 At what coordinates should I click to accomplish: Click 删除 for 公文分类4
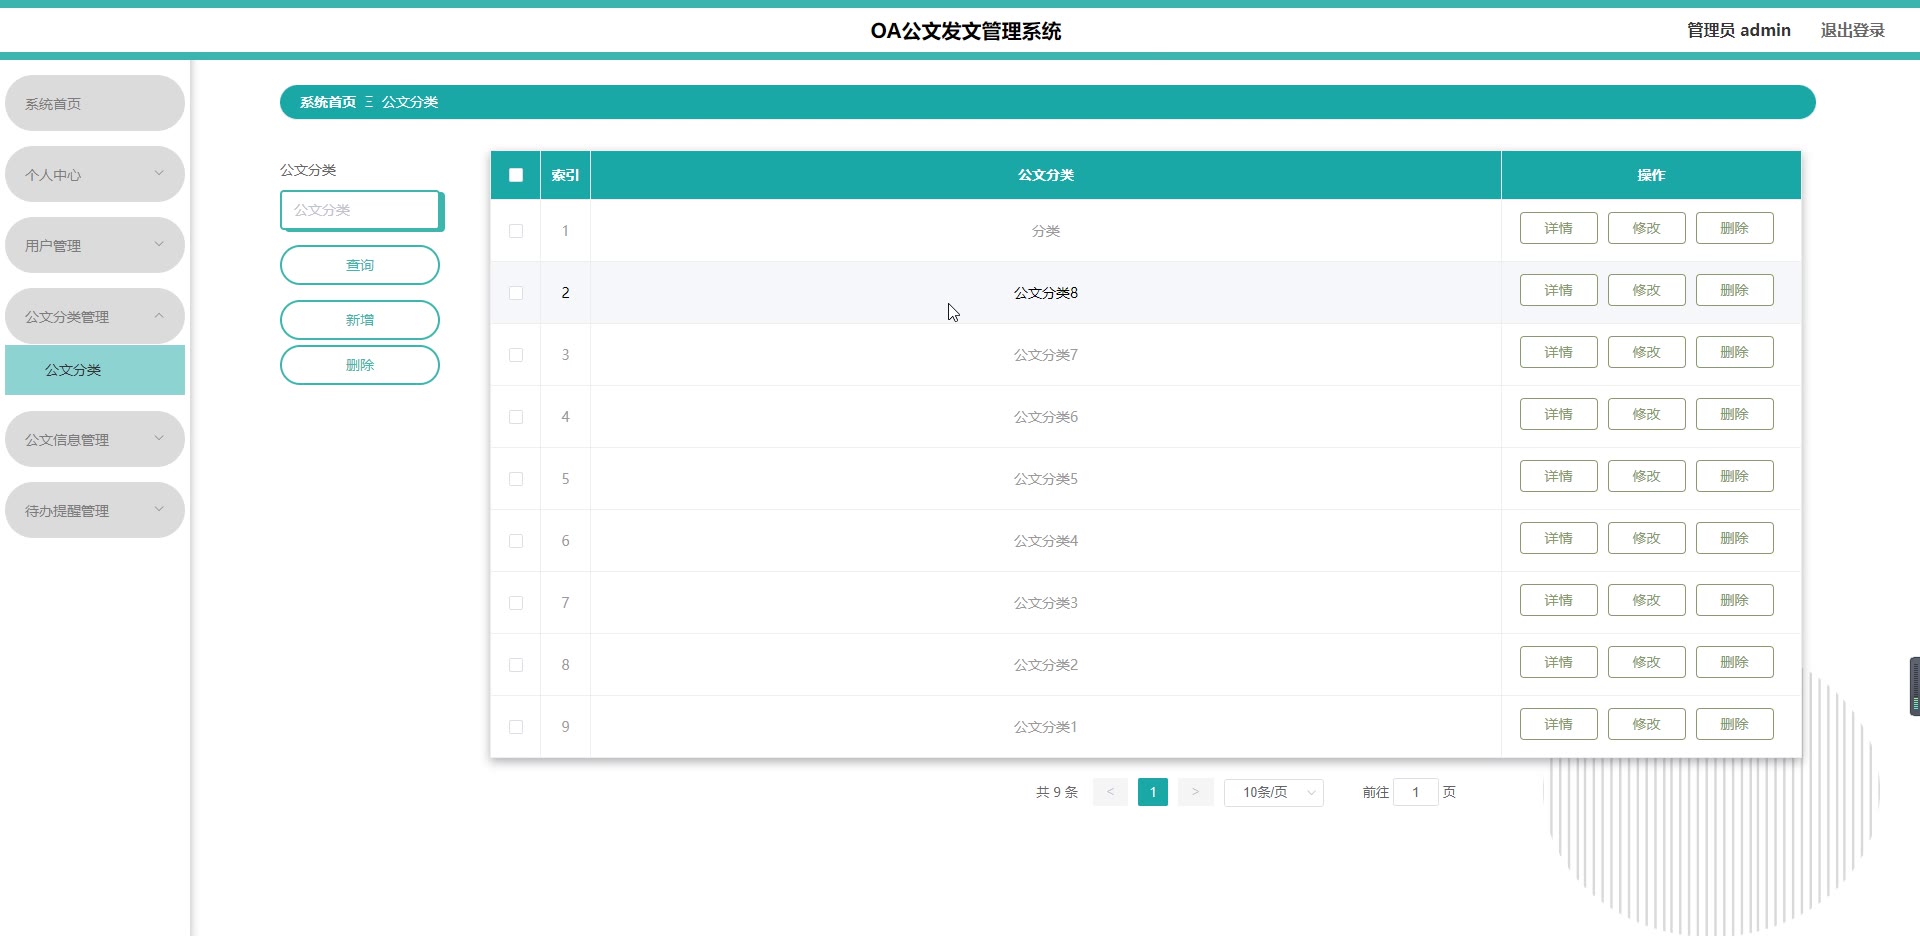1735,538
